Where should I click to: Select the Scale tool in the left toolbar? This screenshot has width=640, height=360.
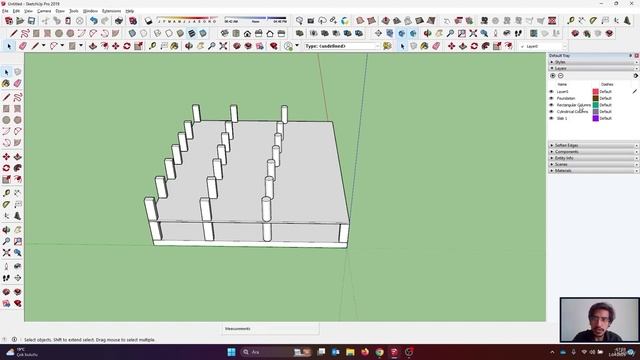coord(6,180)
